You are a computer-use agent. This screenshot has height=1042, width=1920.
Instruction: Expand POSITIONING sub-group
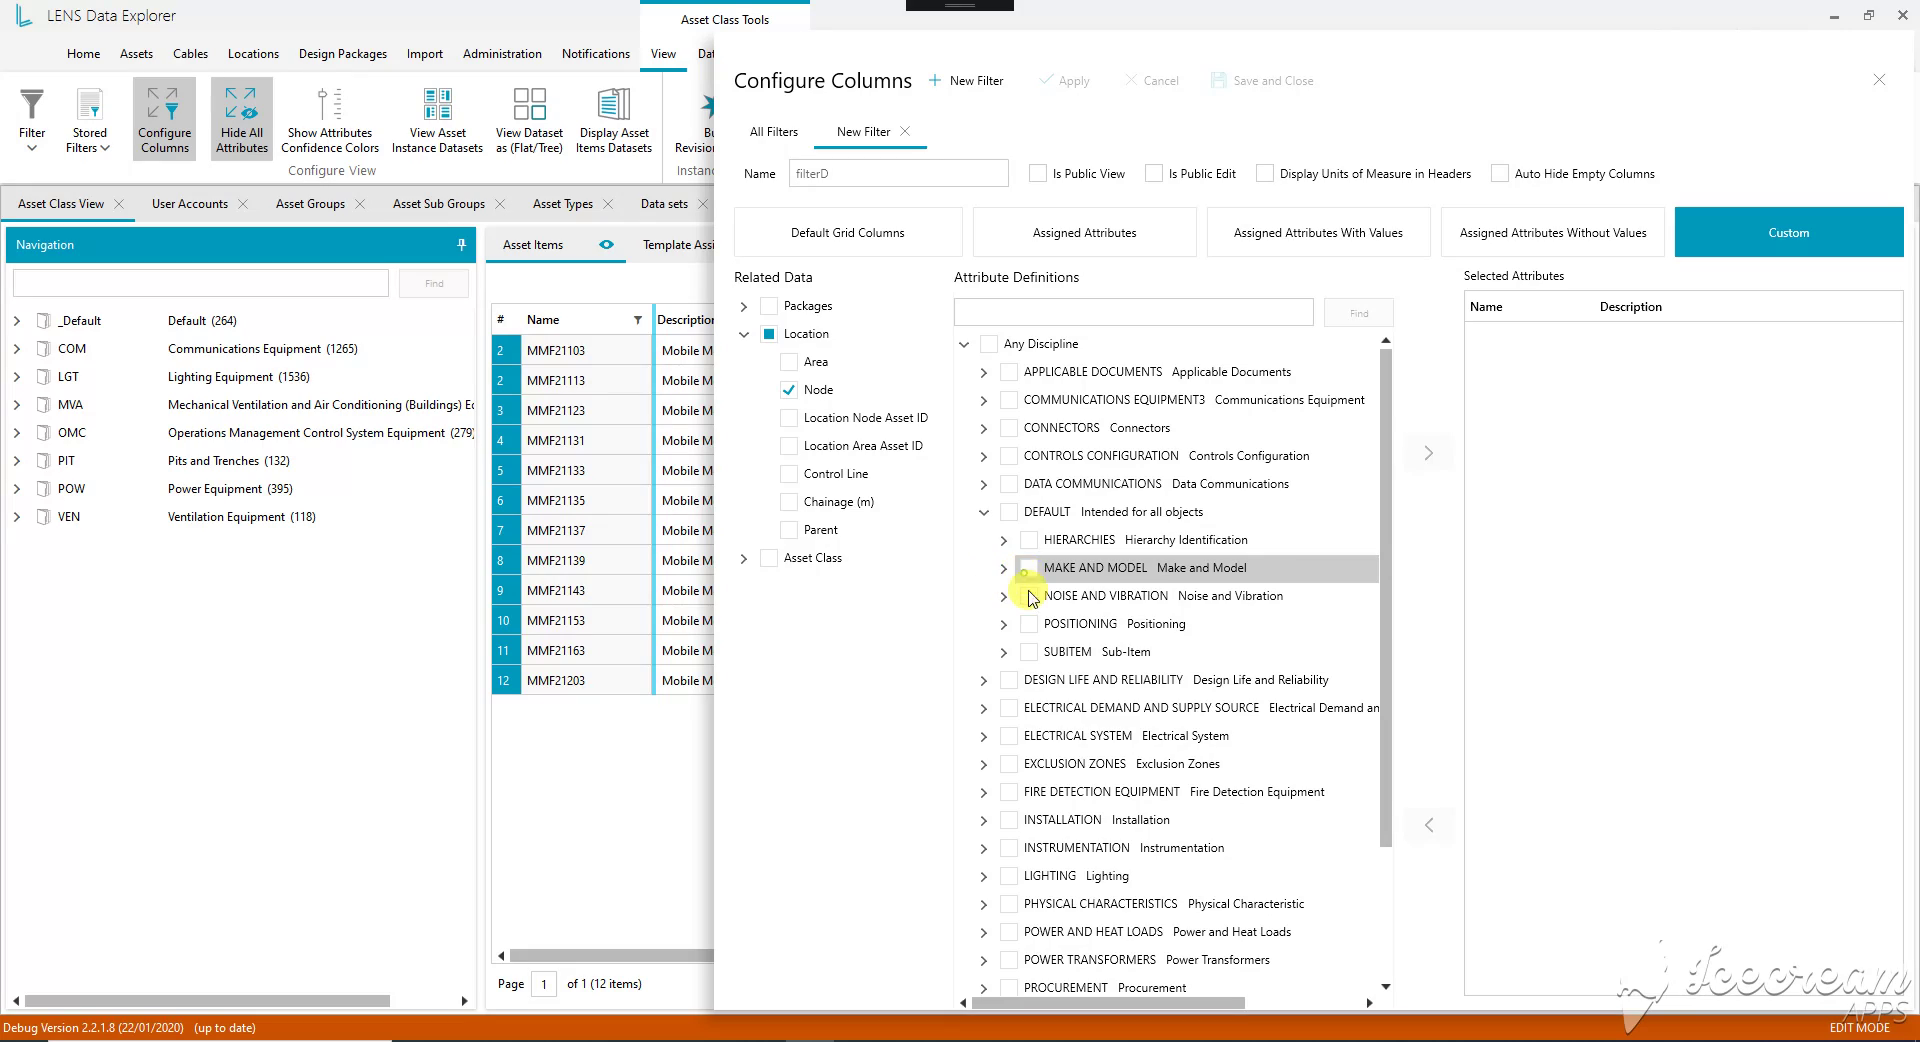(1004, 624)
